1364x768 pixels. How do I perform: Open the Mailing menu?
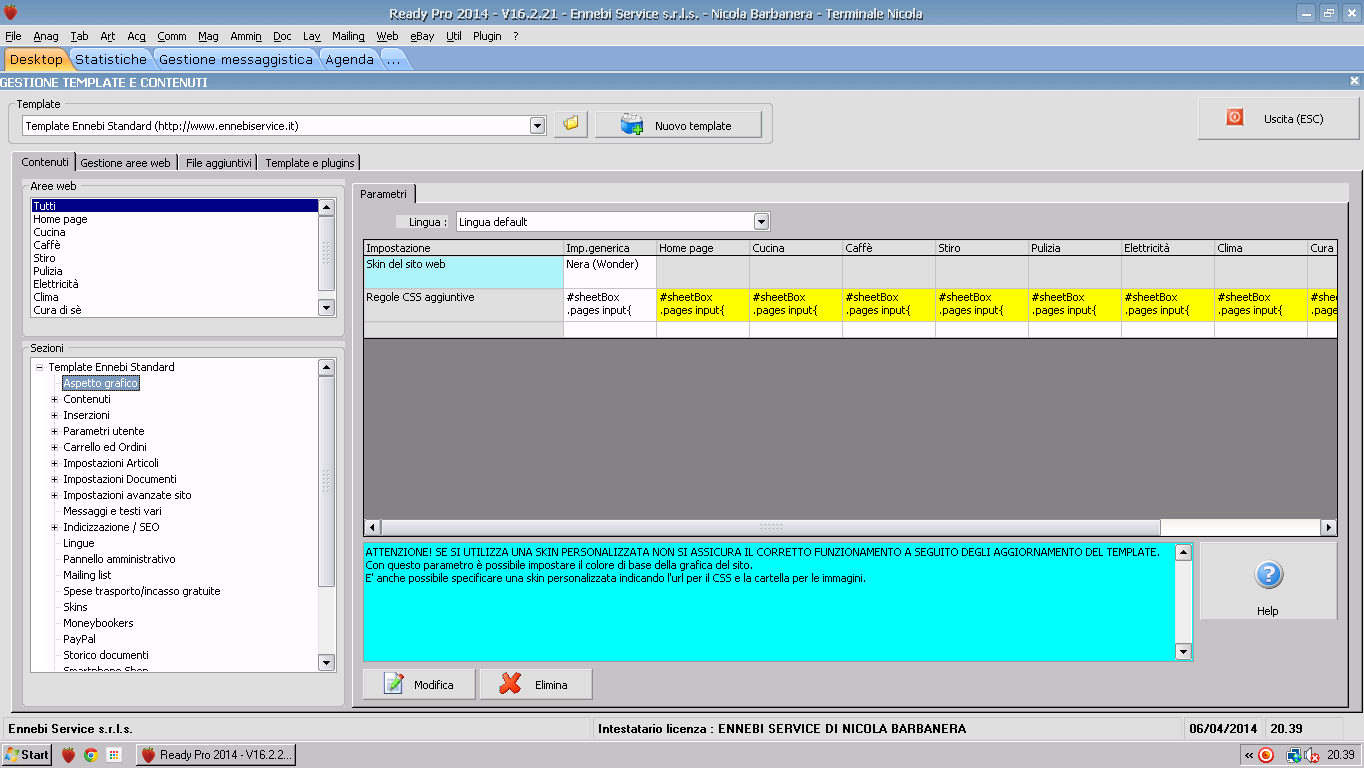coord(348,36)
